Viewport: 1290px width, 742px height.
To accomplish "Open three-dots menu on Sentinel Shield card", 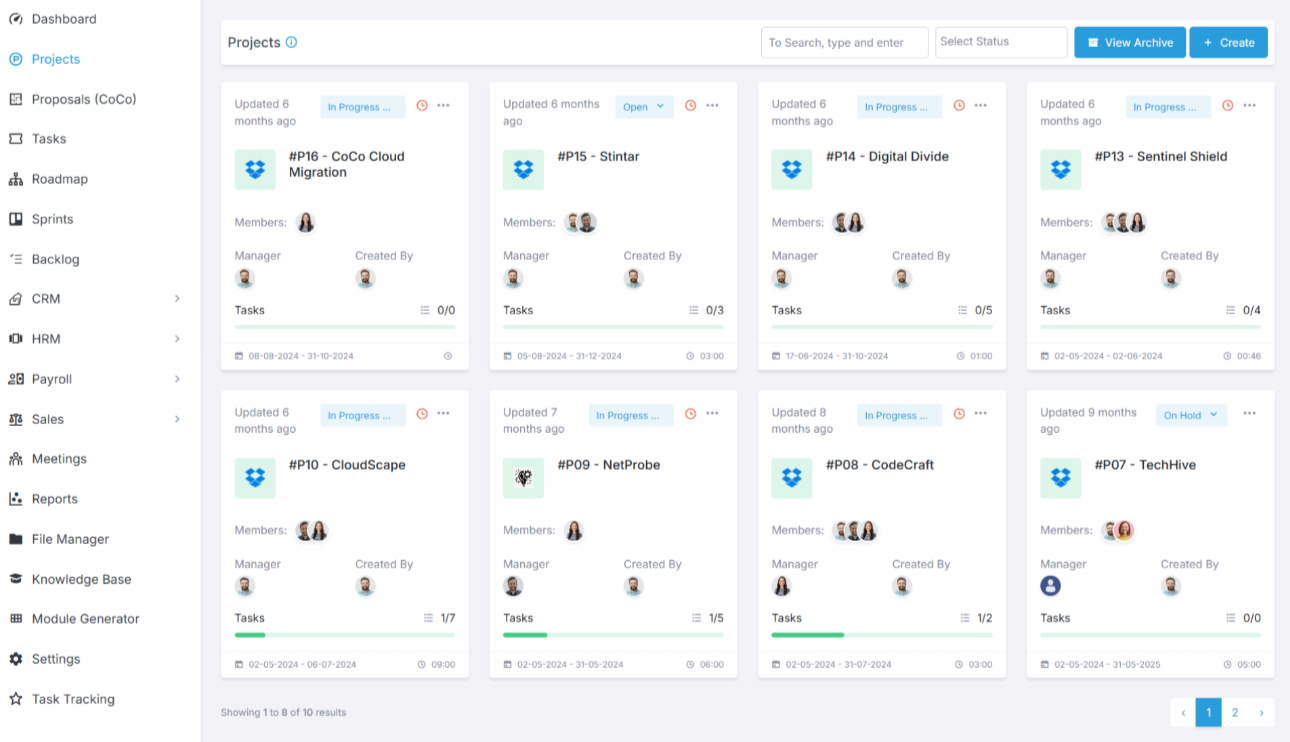I will (x=1249, y=106).
